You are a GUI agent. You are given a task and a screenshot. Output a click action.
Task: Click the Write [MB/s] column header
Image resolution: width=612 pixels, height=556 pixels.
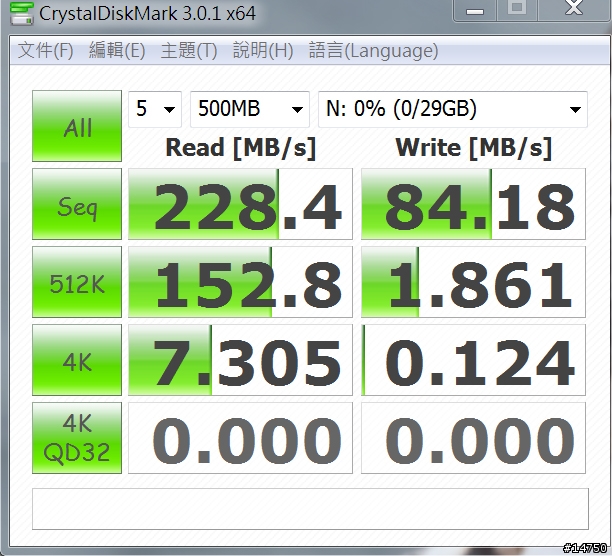pyautogui.click(x=473, y=148)
